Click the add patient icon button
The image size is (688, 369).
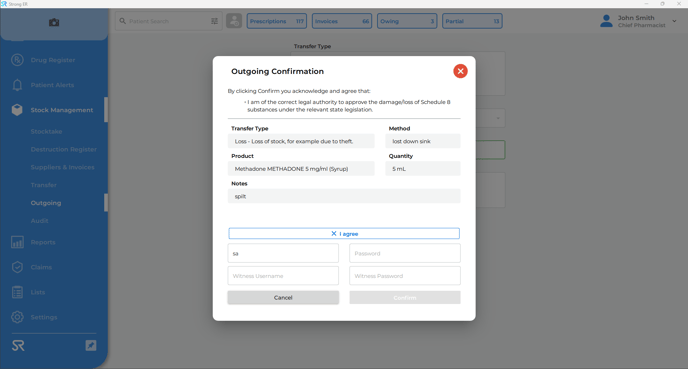234,21
